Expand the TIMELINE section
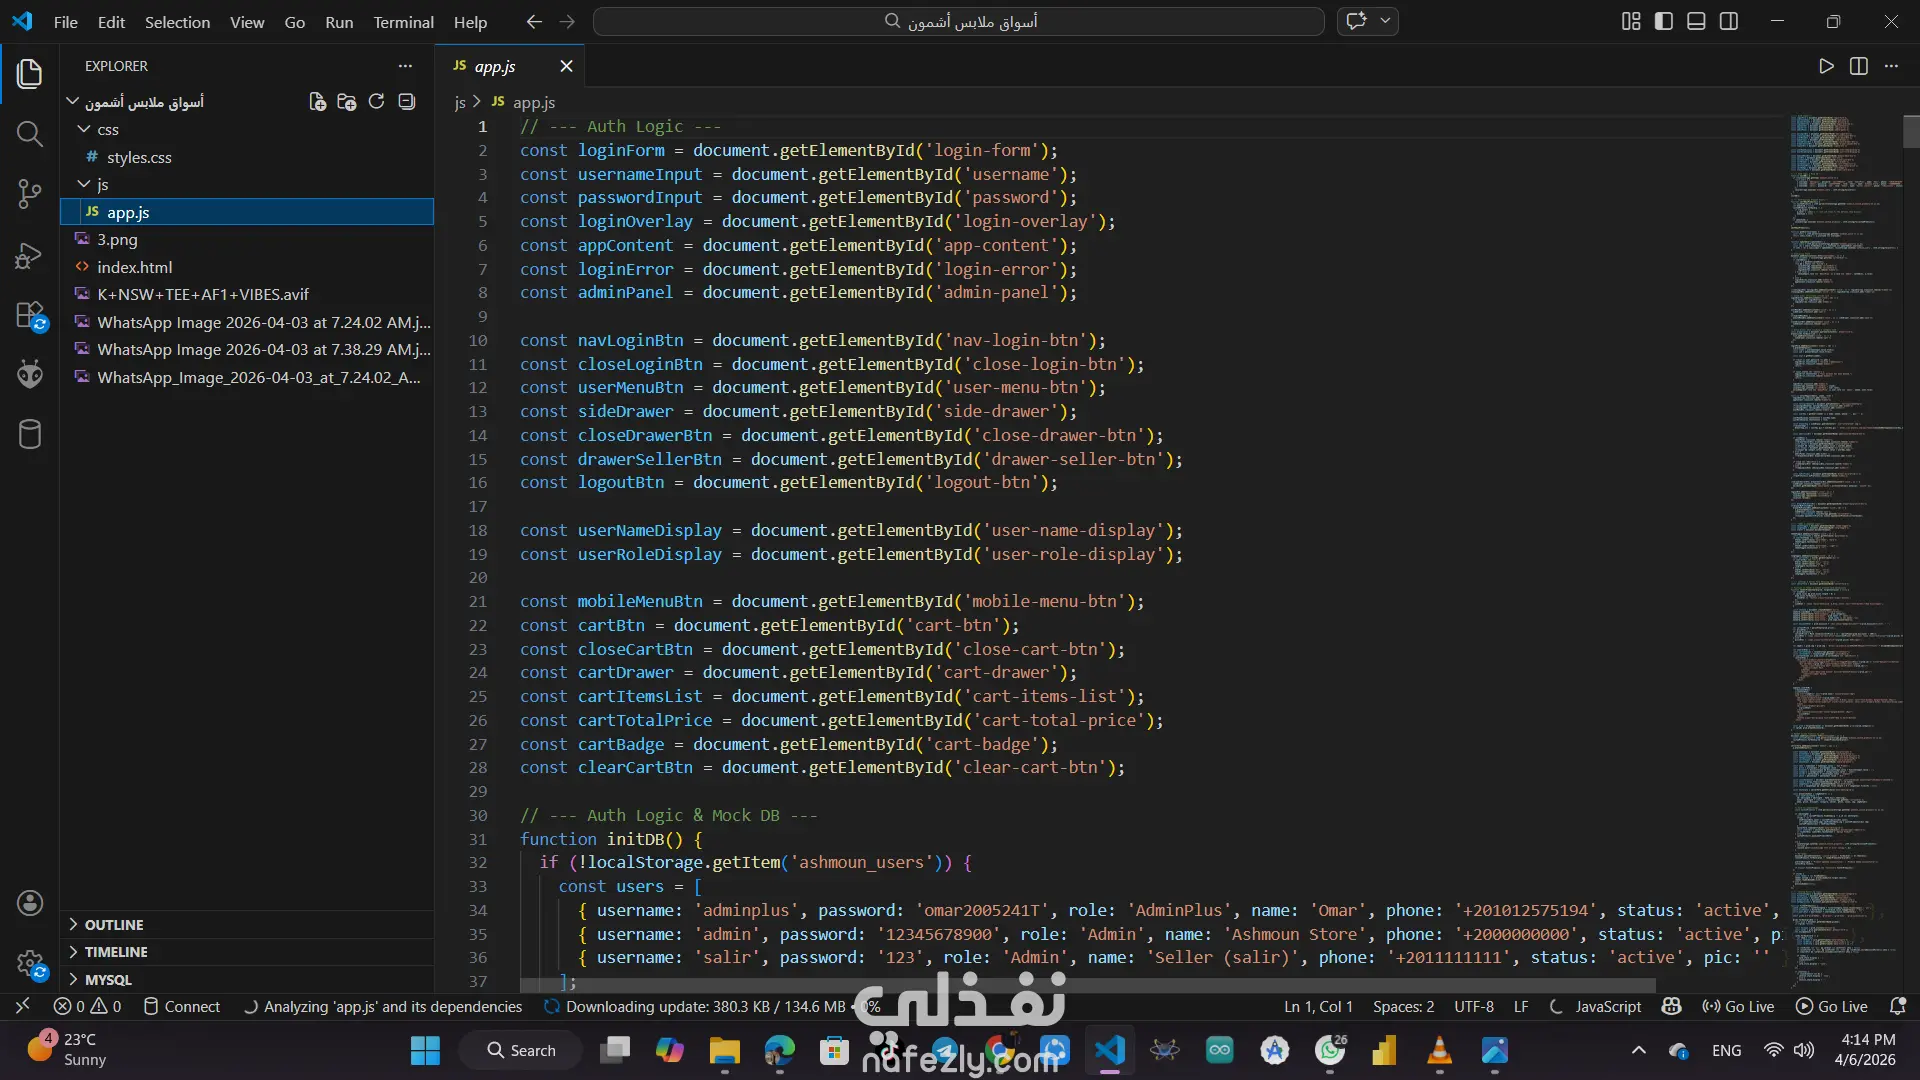Screen dimensions: 1920x1080 coord(115,952)
